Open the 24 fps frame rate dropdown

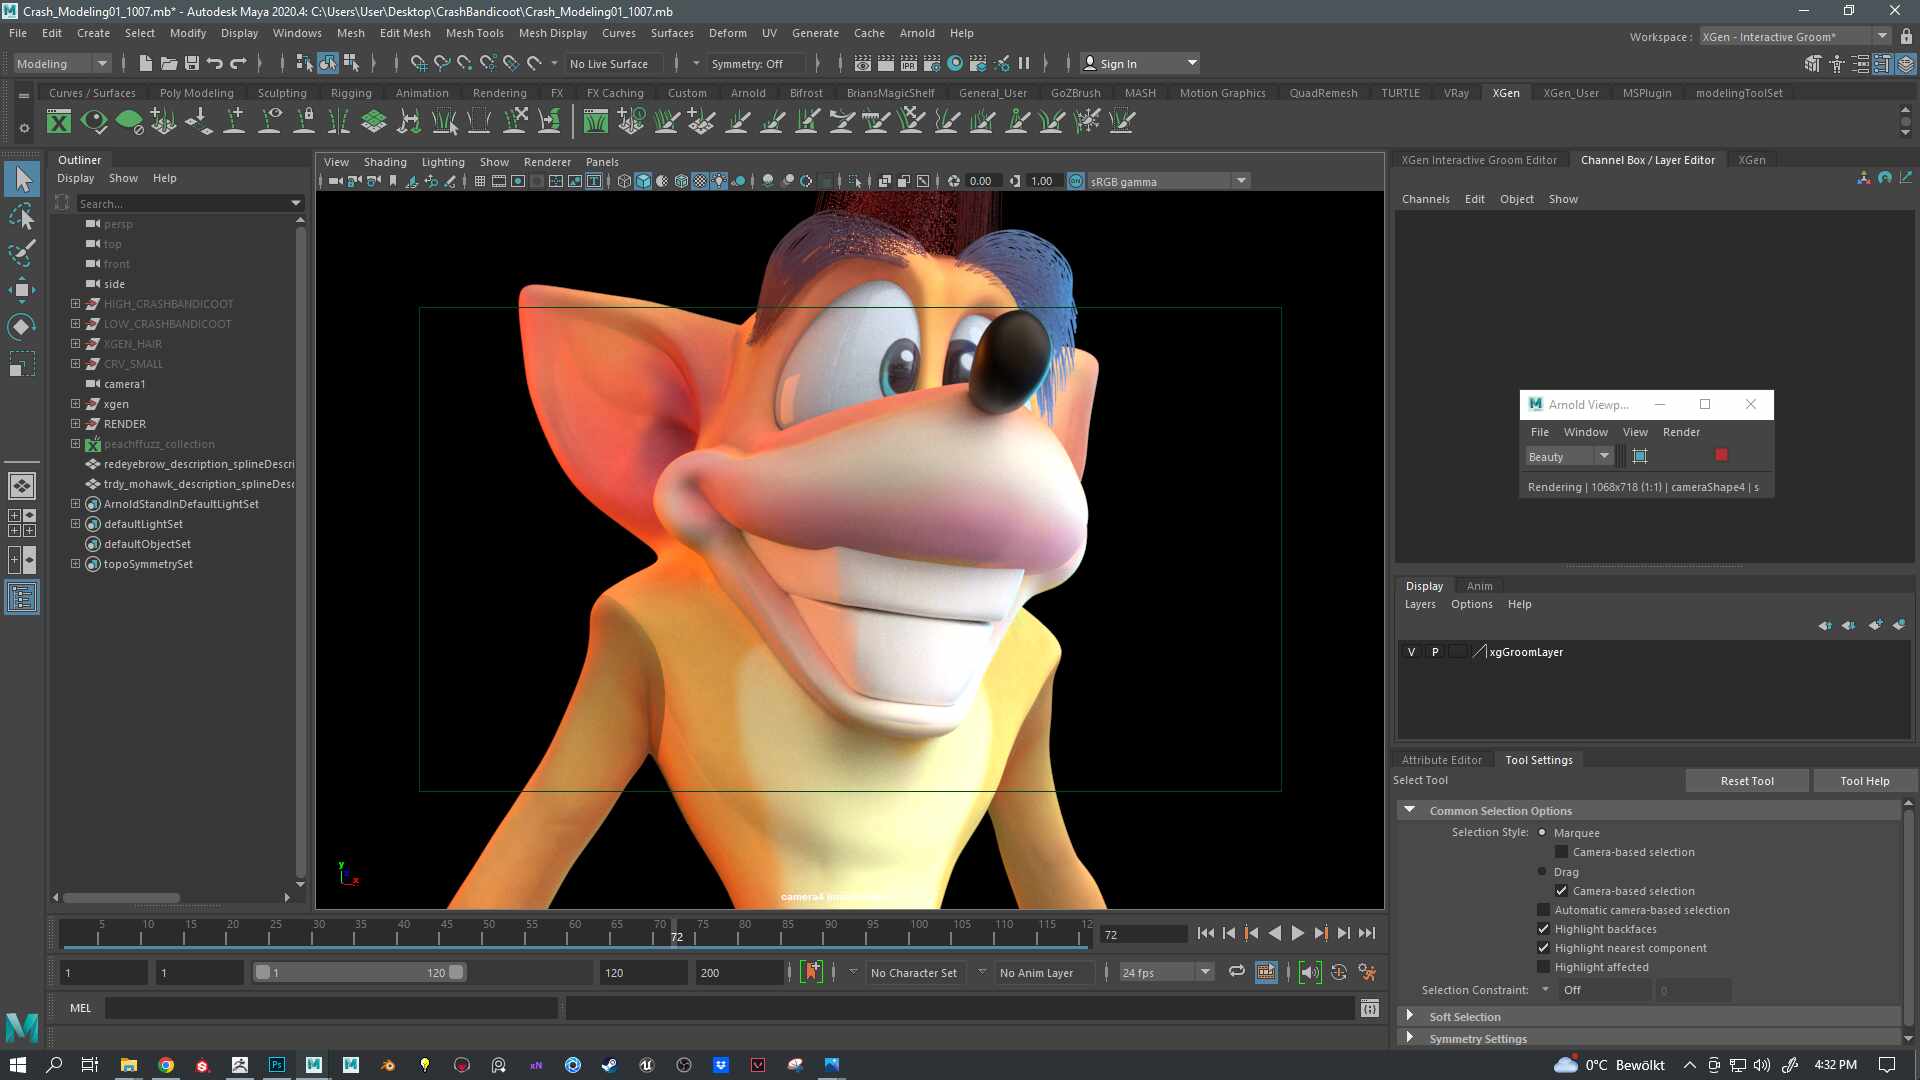point(1166,972)
